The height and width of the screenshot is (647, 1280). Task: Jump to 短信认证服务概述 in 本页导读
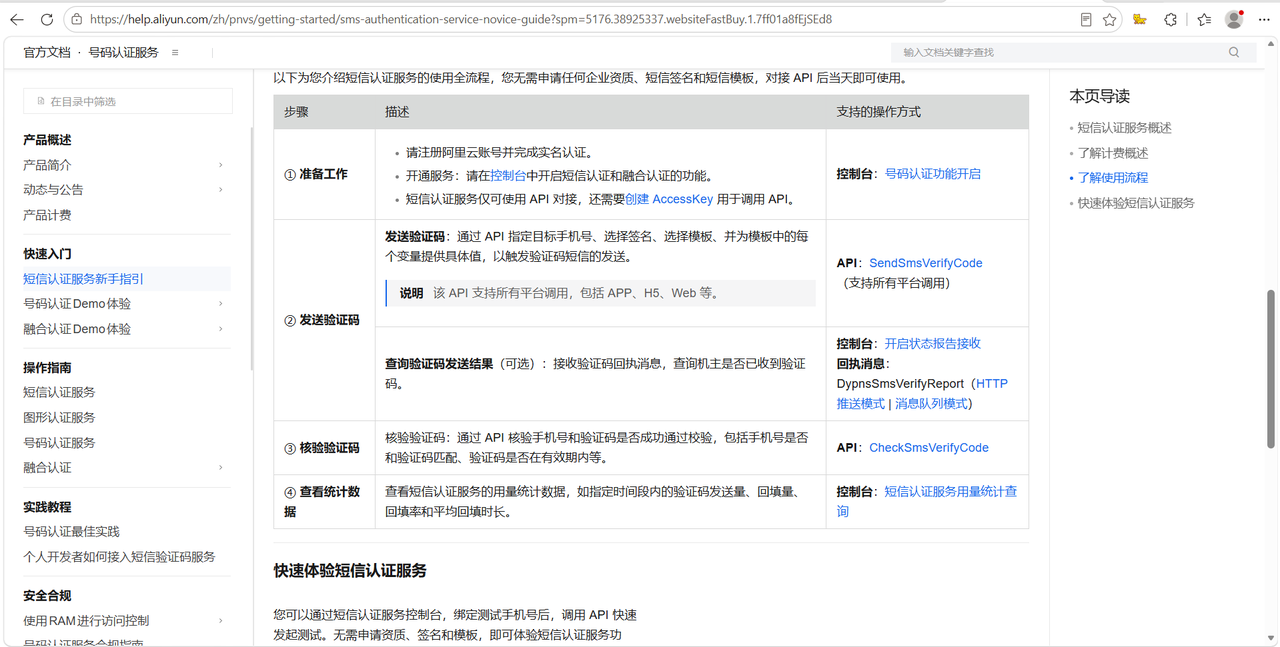[x=1124, y=128]
